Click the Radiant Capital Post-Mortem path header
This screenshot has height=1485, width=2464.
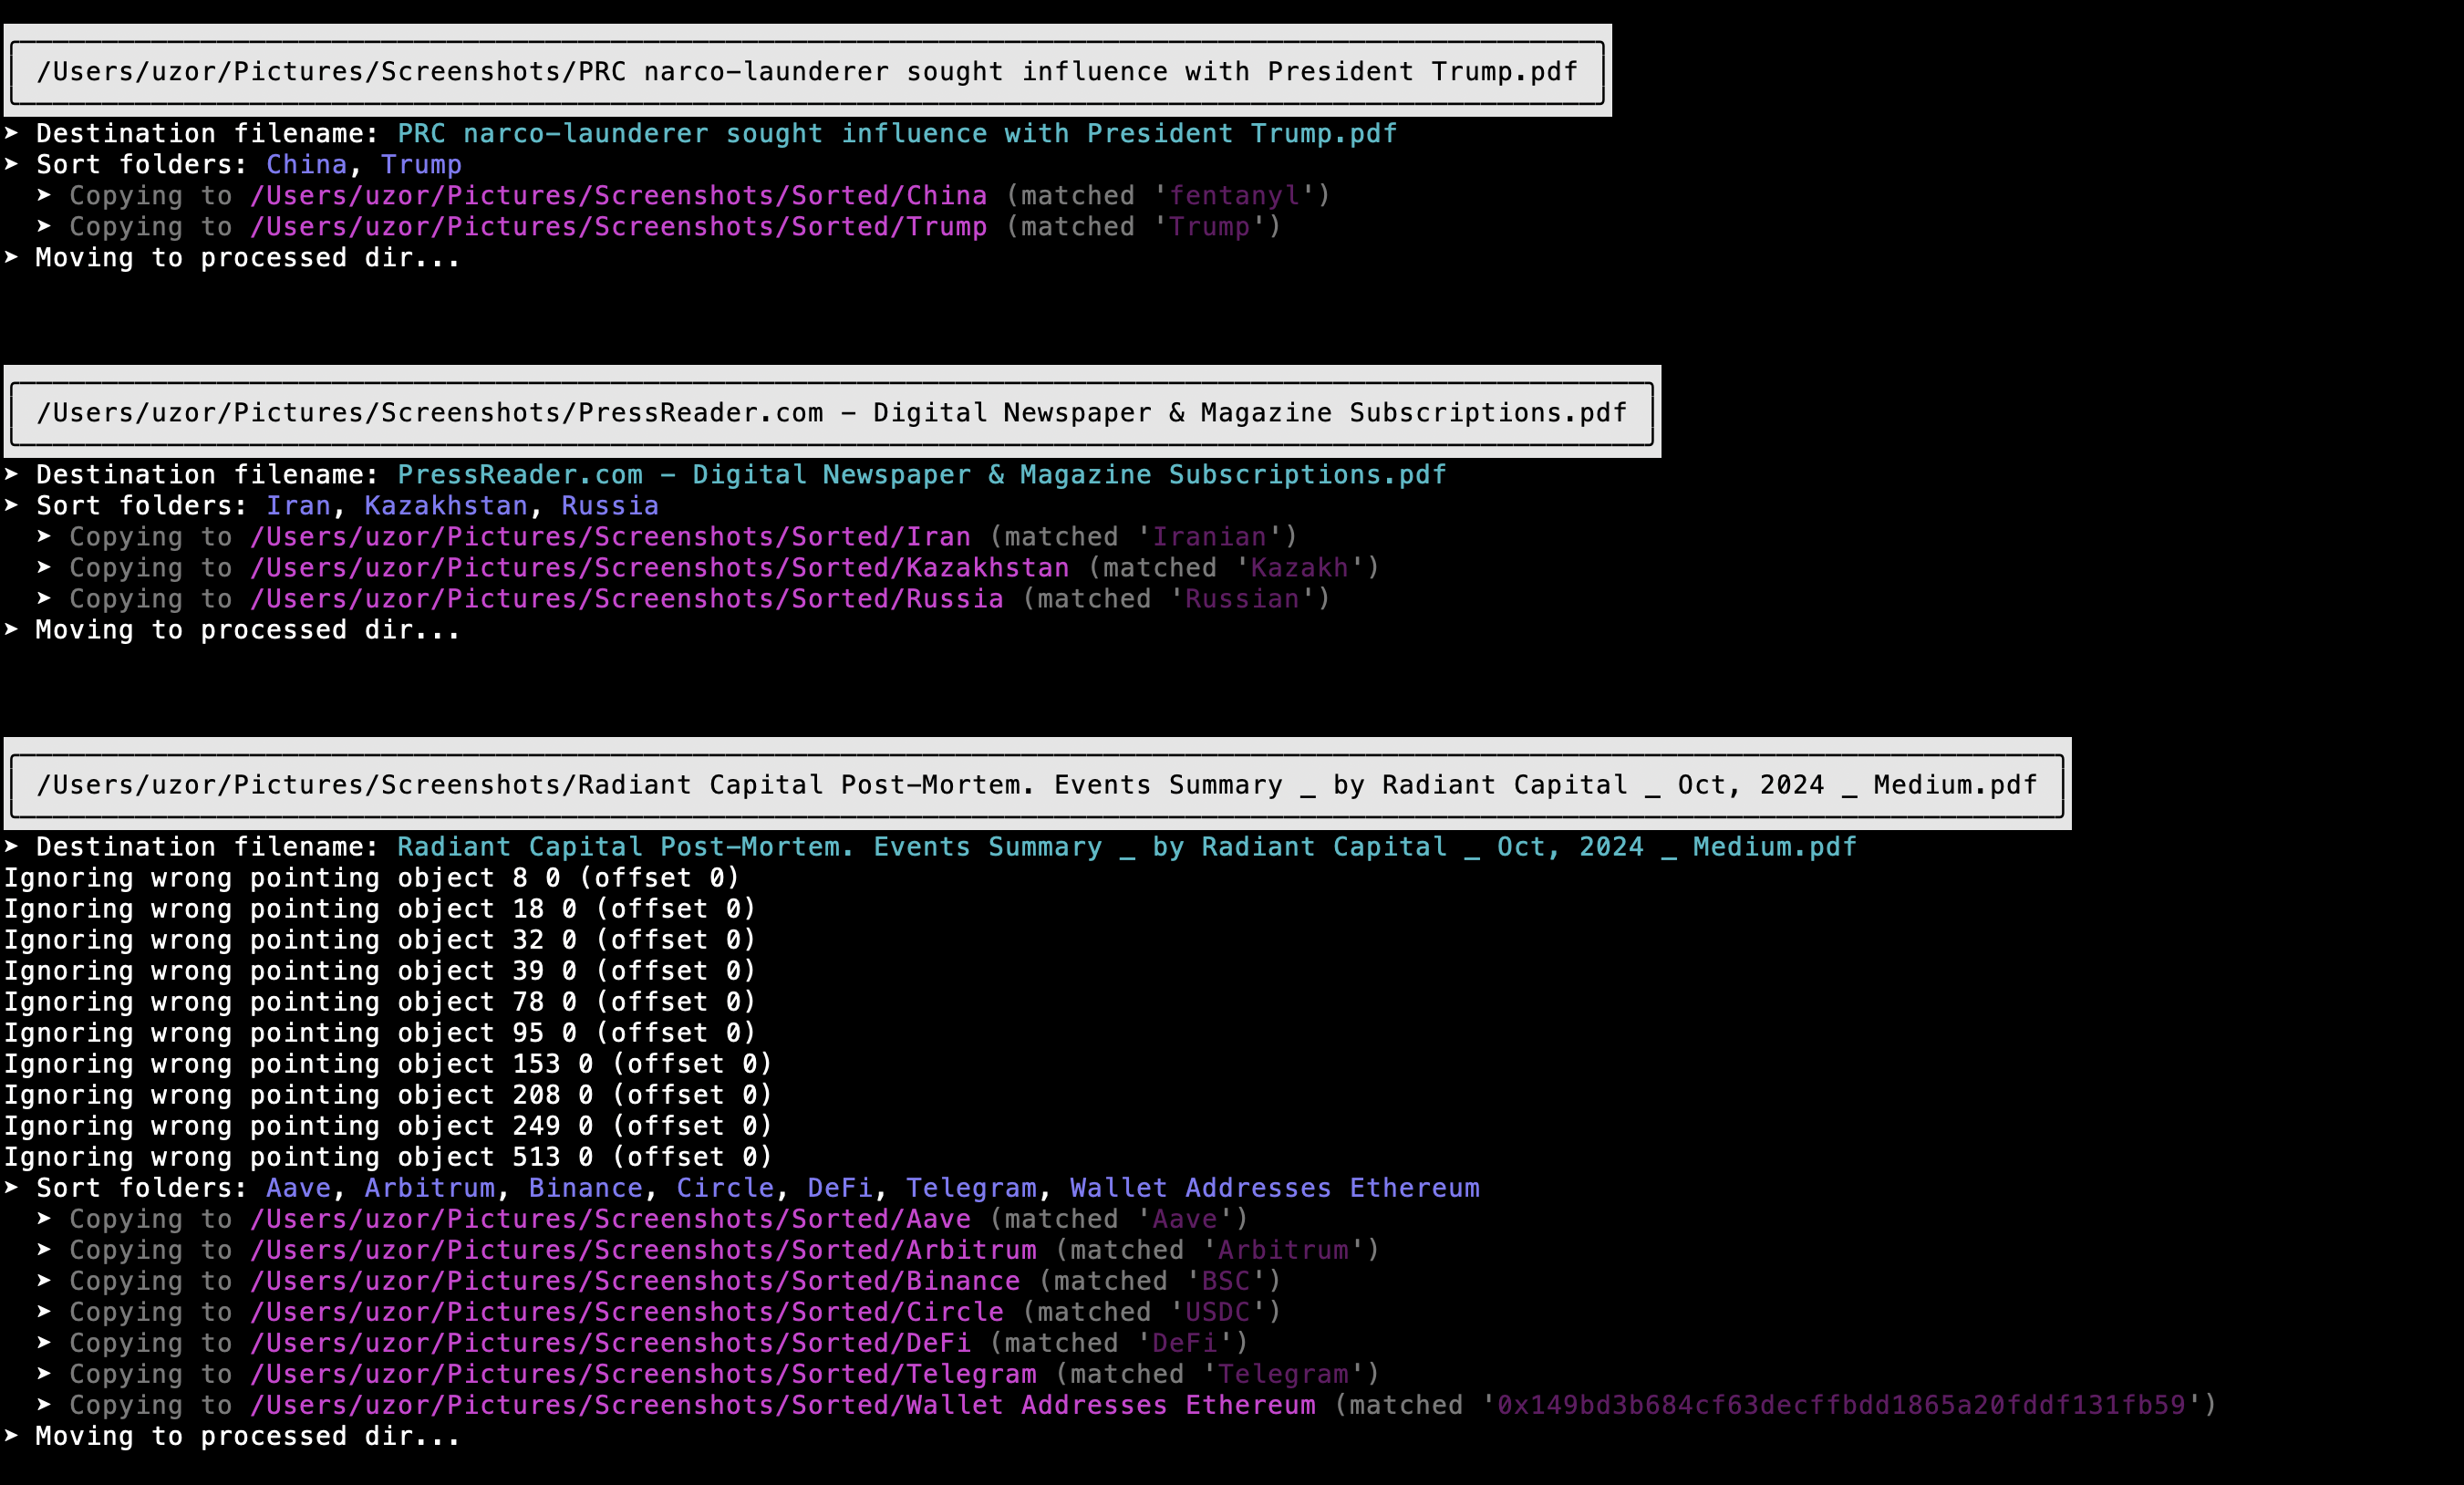tap(1036, 785)
